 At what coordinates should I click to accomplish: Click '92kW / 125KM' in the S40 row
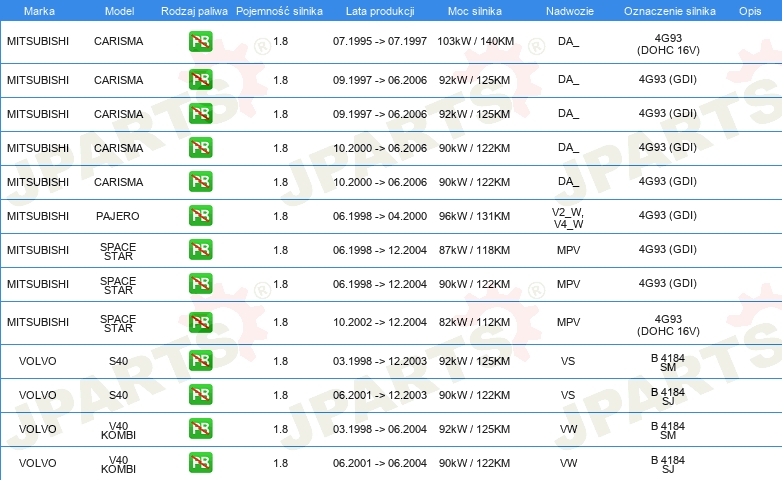coord(474,361)
